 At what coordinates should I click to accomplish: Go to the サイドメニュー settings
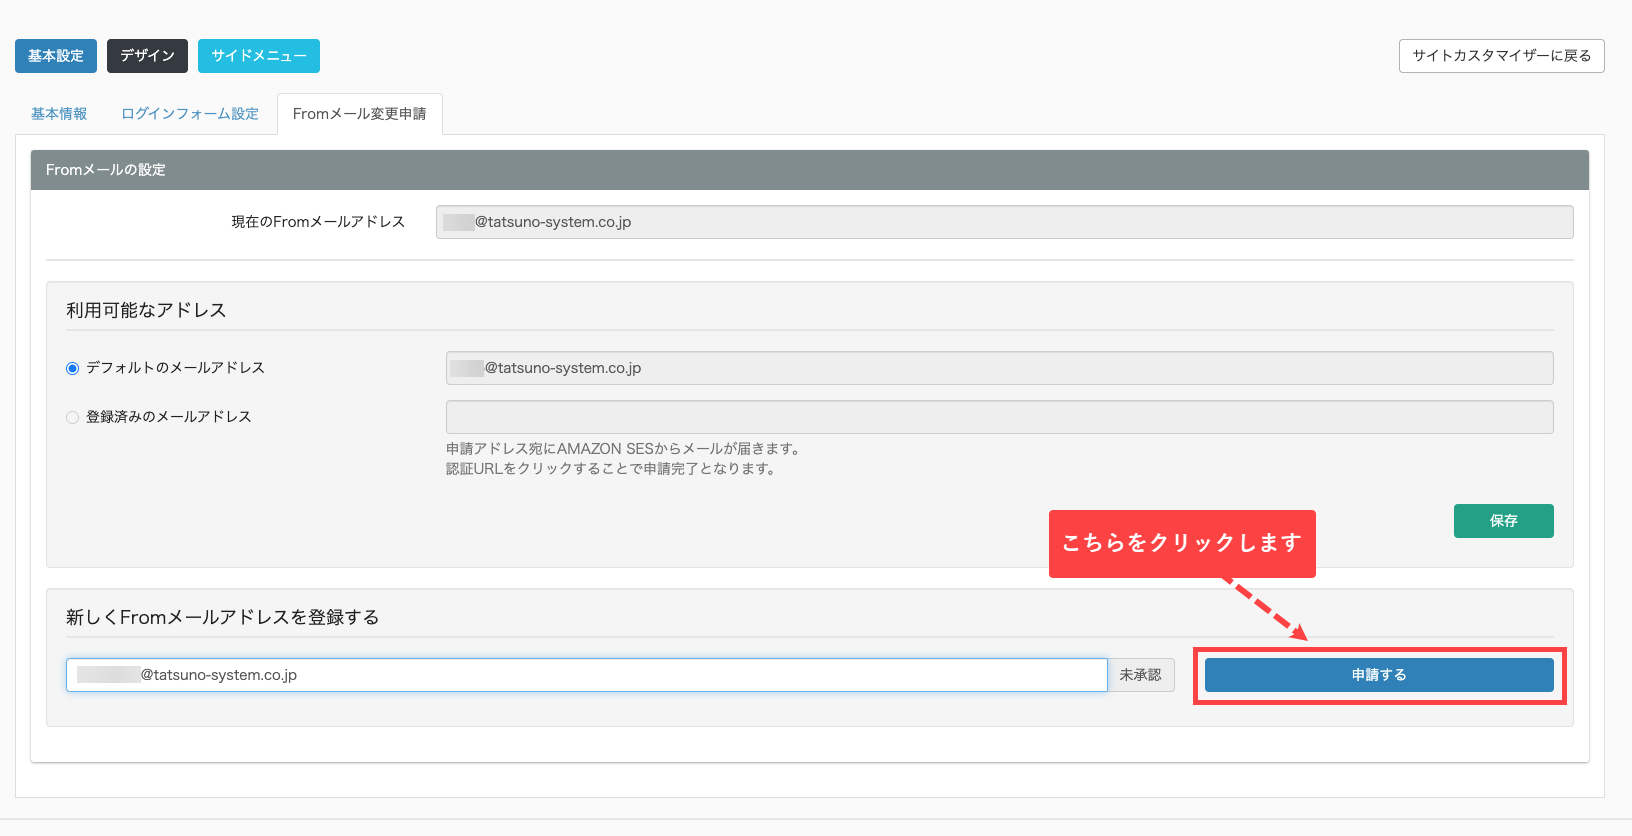click(258, 56)
